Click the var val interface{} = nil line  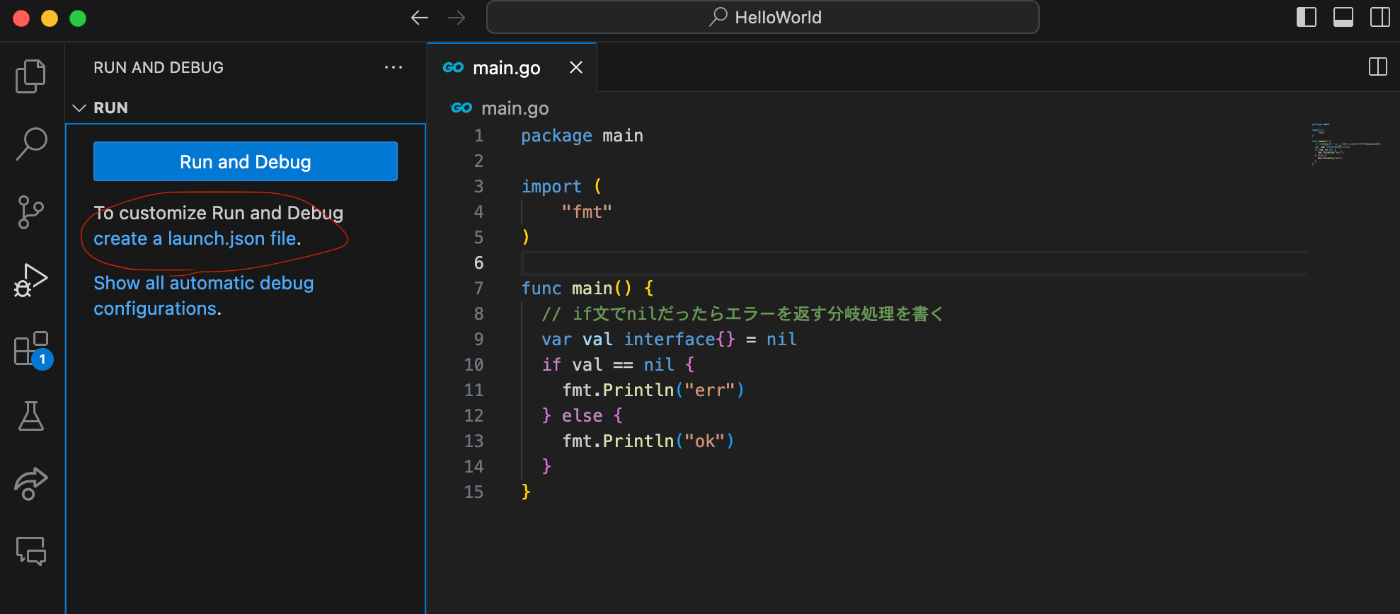pos(669,339)
